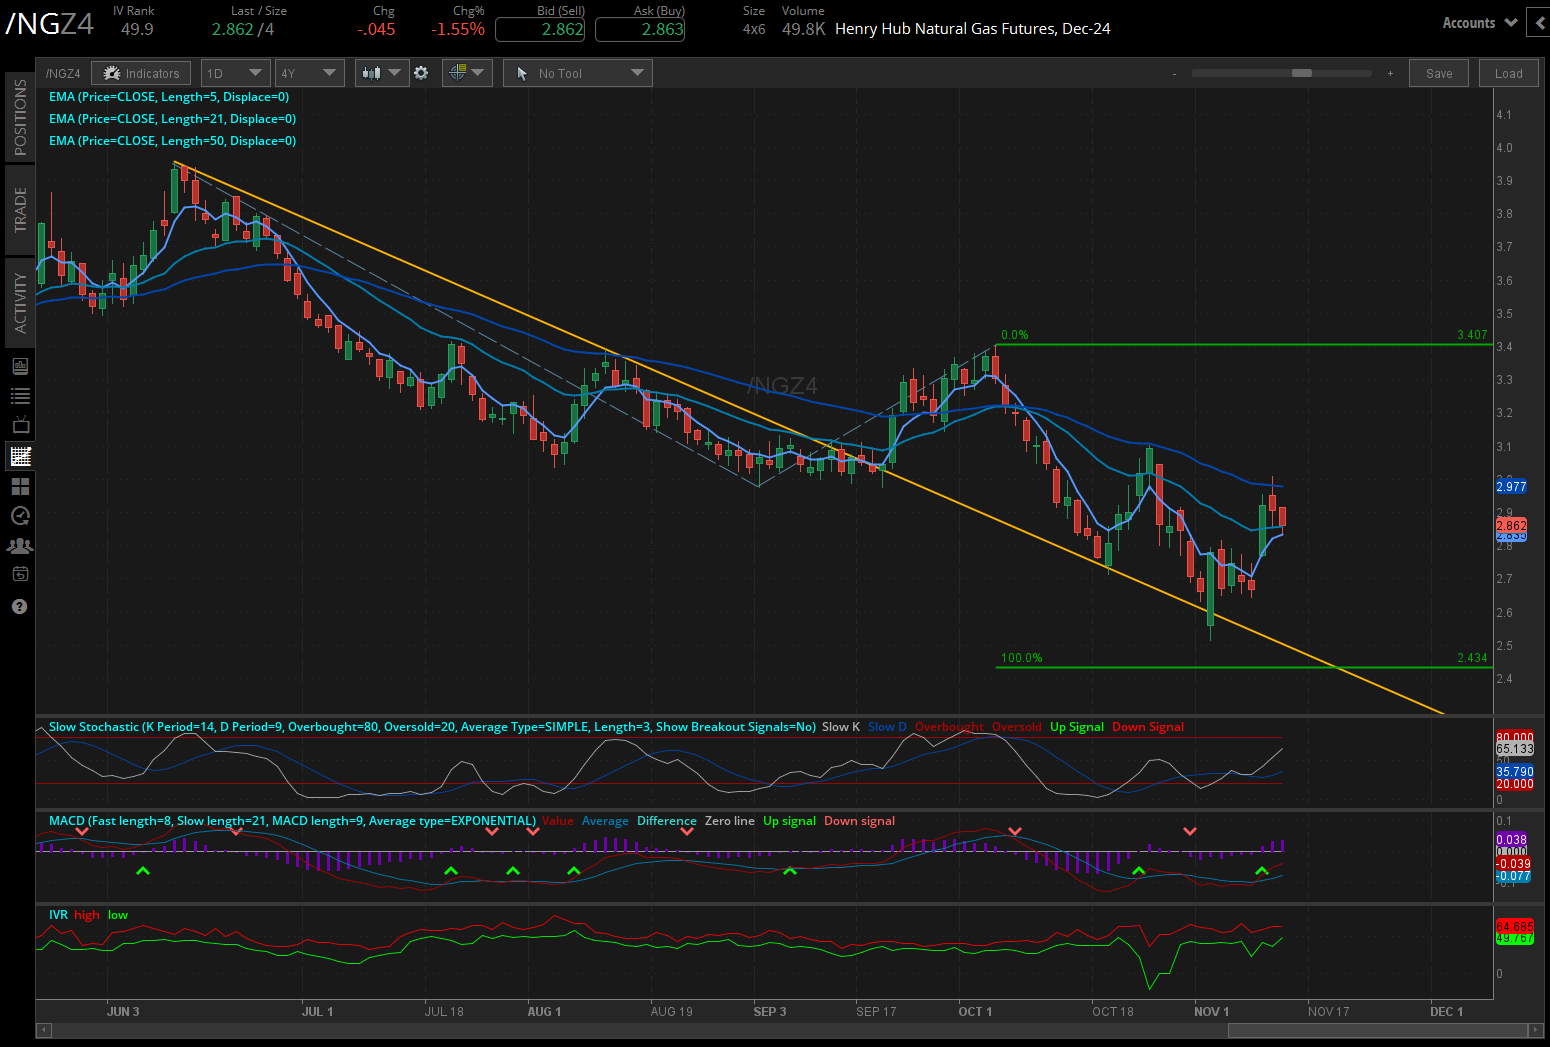Expand the 1D aggregation dropdown
Screen dimensions: 1550x1047
coord(235,73)
